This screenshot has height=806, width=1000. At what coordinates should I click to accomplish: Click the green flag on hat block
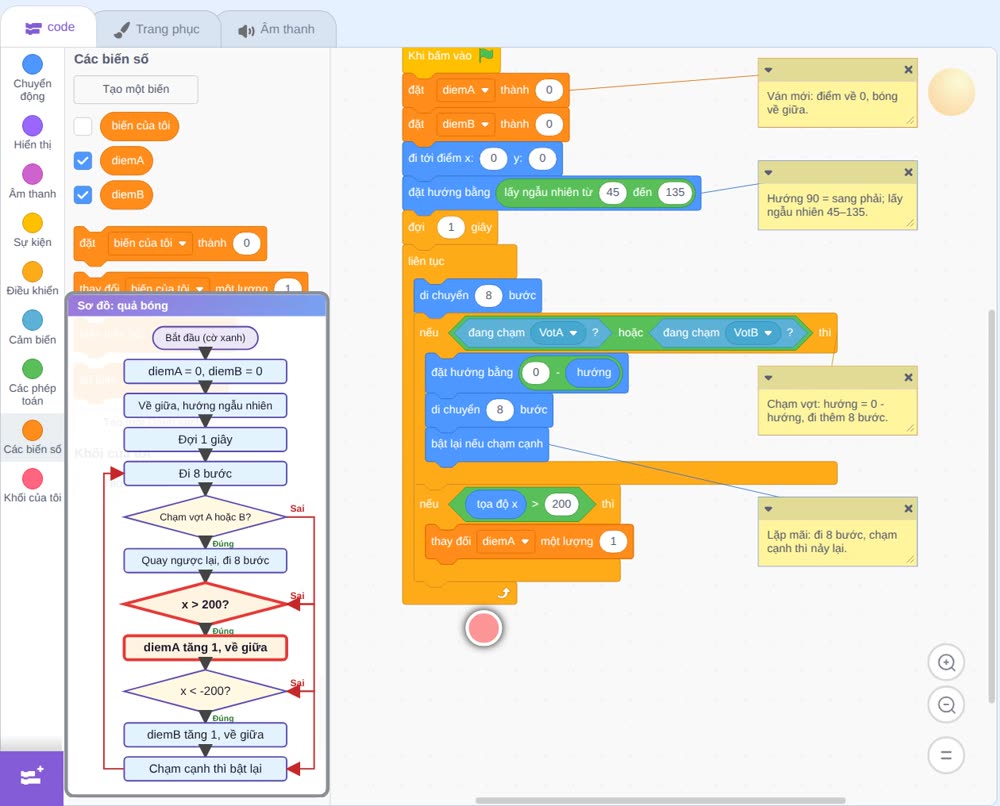coord(487,55)
